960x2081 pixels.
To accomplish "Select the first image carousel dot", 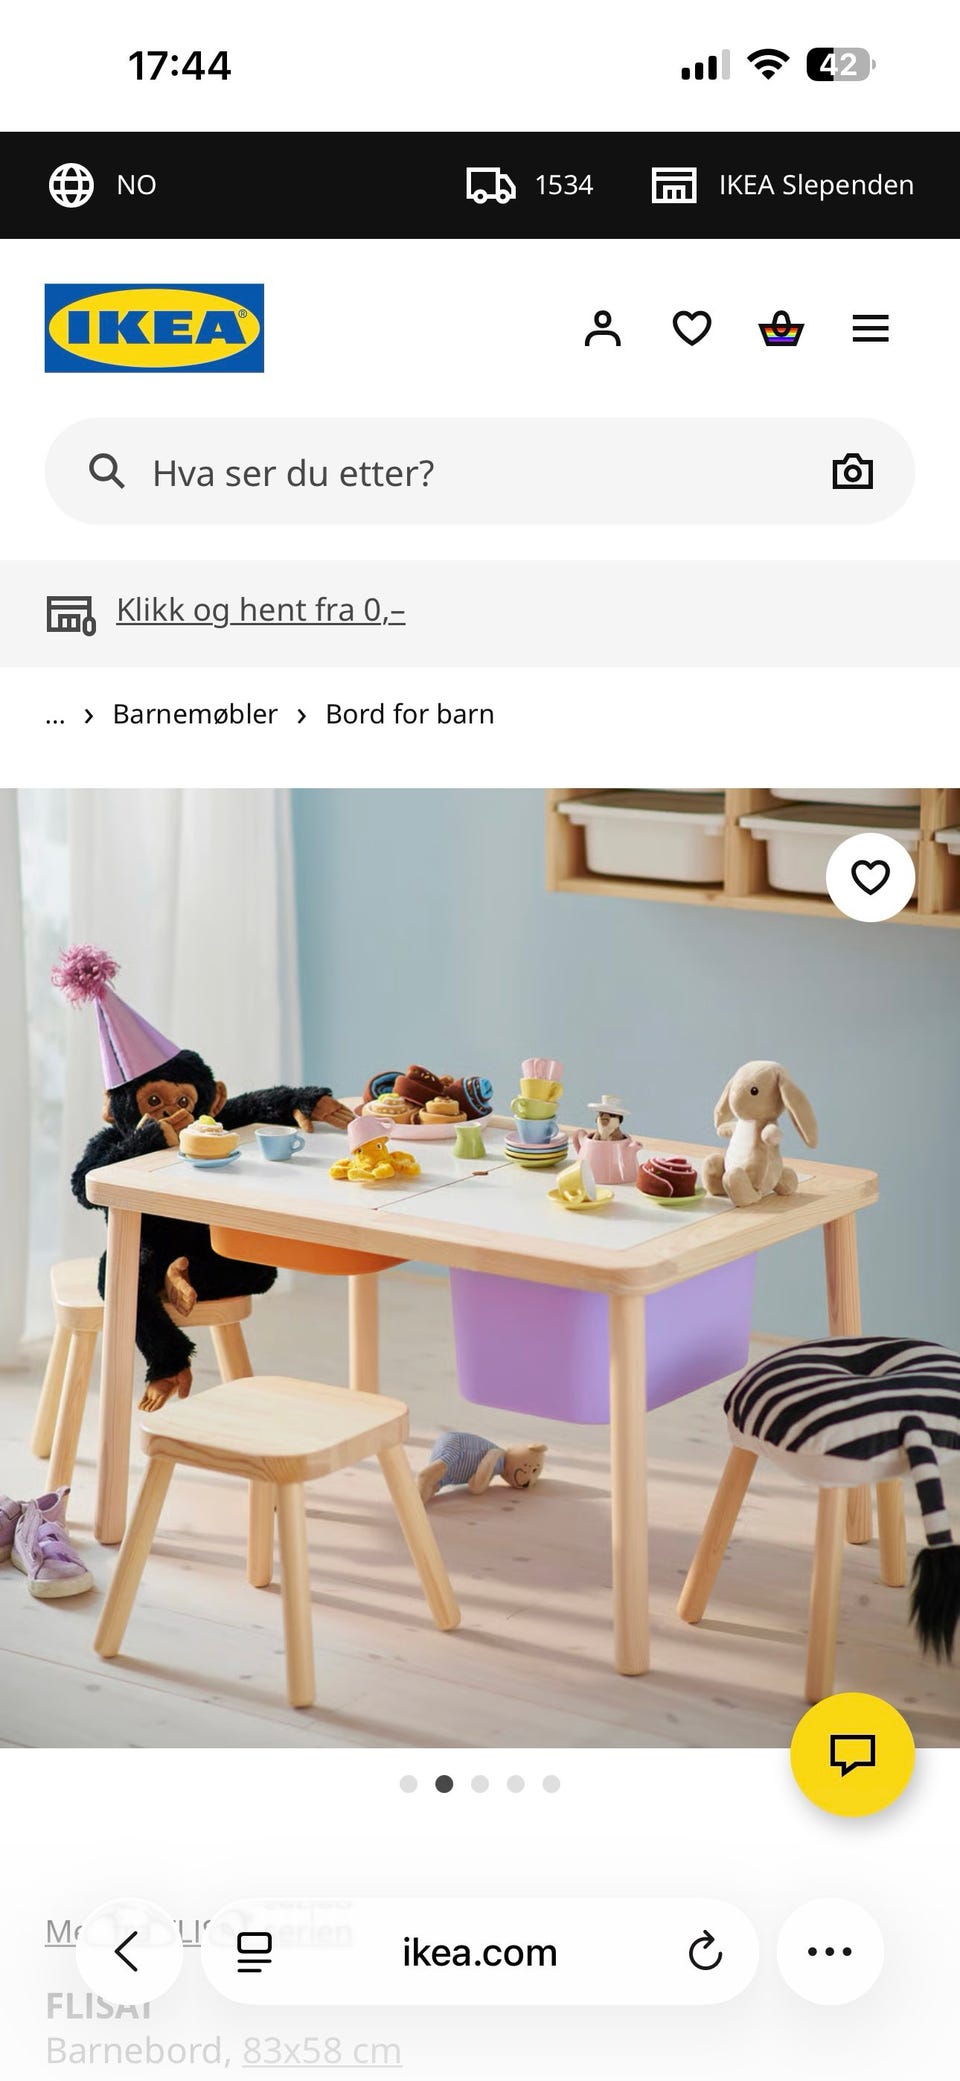I will point(408,1784).
